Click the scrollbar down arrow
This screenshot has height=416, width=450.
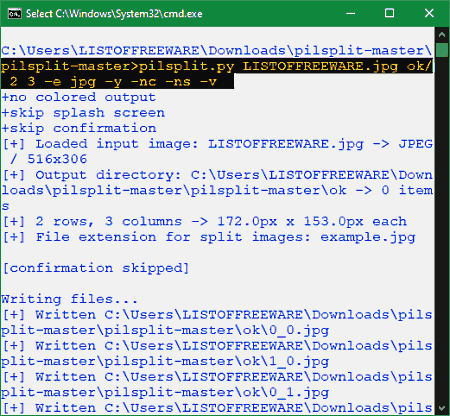(x=442, y=408)
